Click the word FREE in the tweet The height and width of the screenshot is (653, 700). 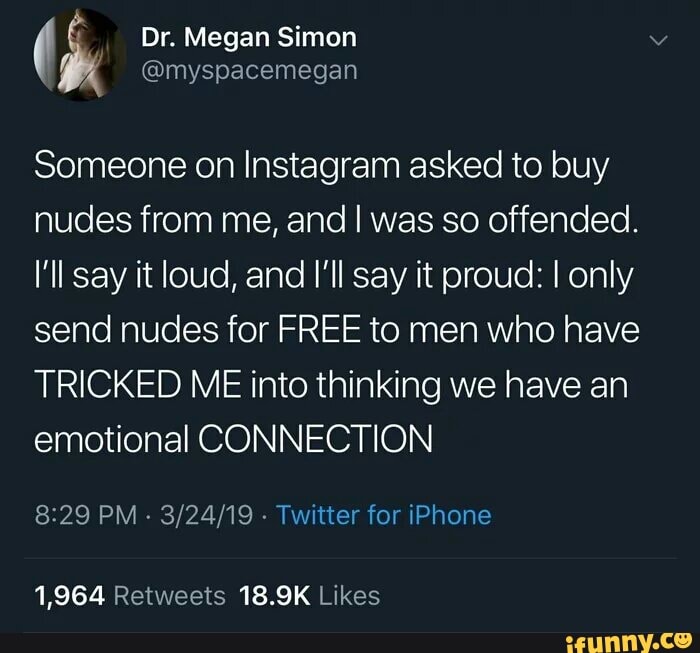319,330
